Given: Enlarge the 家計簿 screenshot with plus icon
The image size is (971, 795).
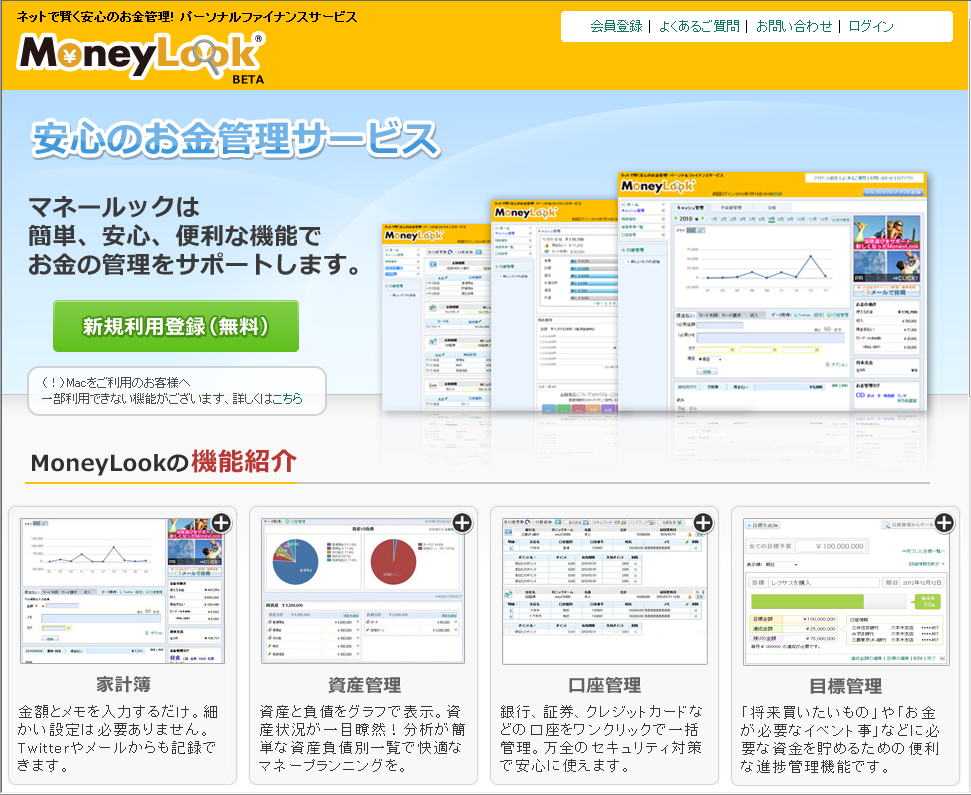Looking at the screenshot, I should [221, 523].
